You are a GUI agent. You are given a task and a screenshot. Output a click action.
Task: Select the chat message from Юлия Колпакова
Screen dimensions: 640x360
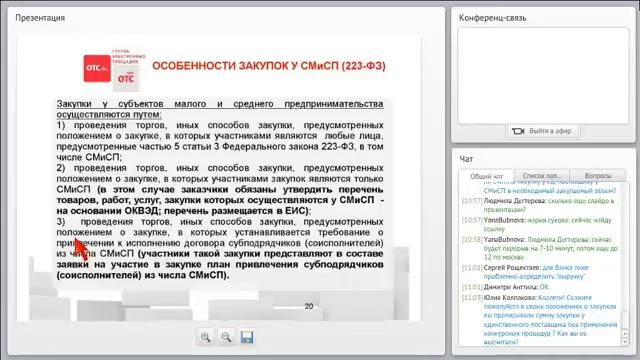coord(540,320)
